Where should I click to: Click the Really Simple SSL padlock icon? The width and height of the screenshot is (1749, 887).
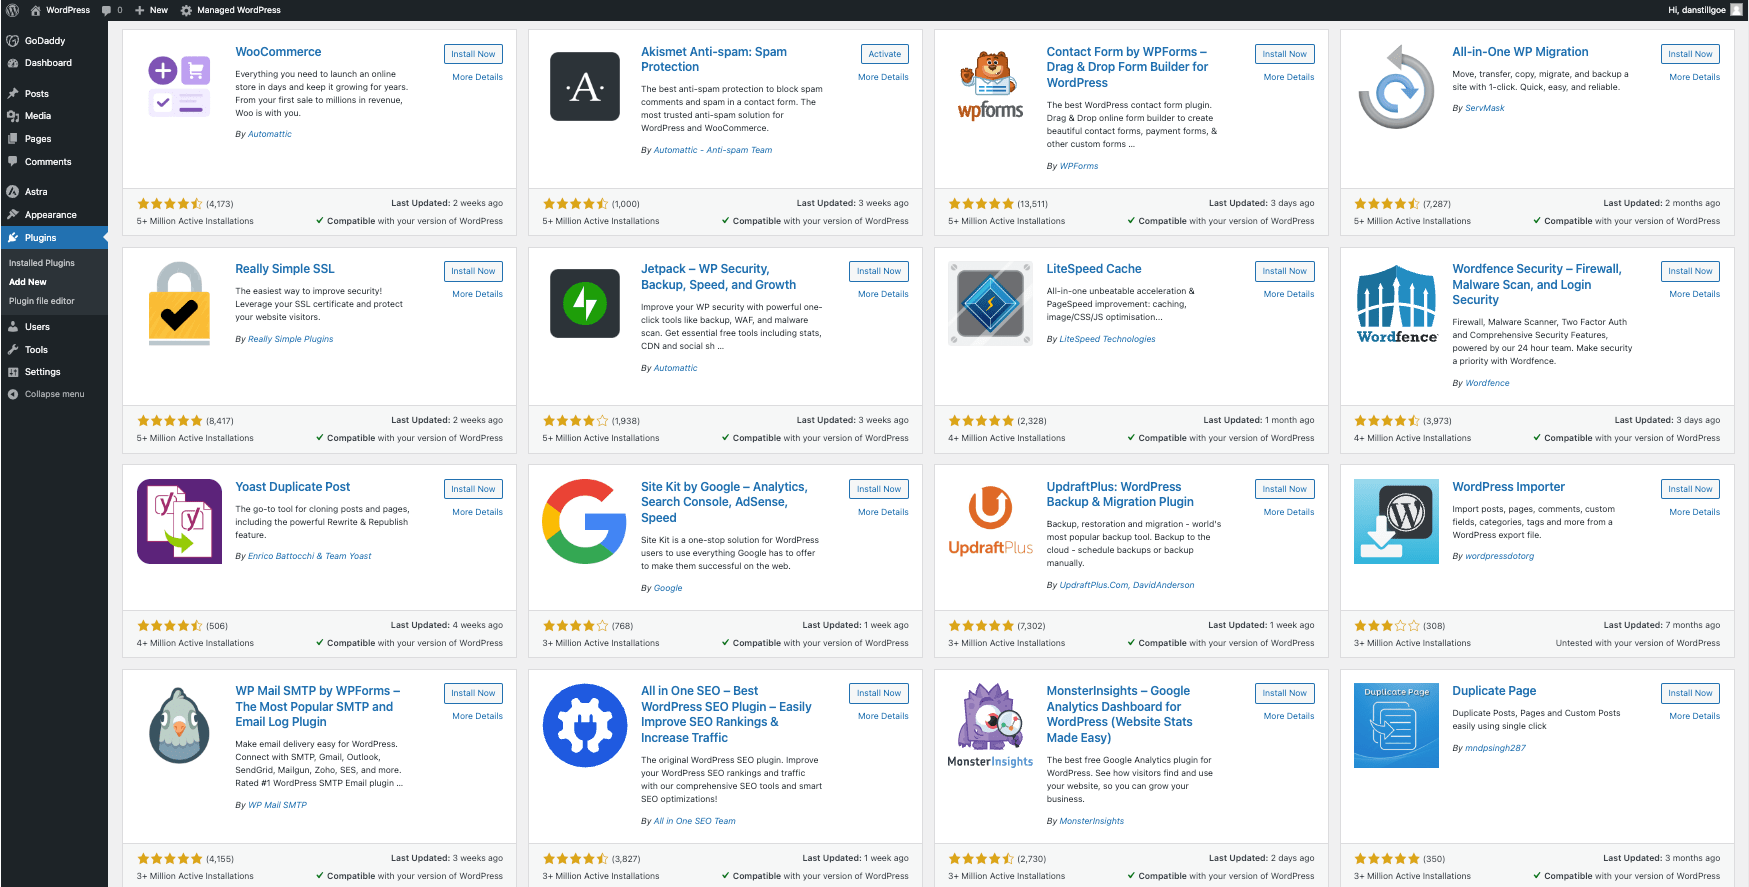(179, 304)
